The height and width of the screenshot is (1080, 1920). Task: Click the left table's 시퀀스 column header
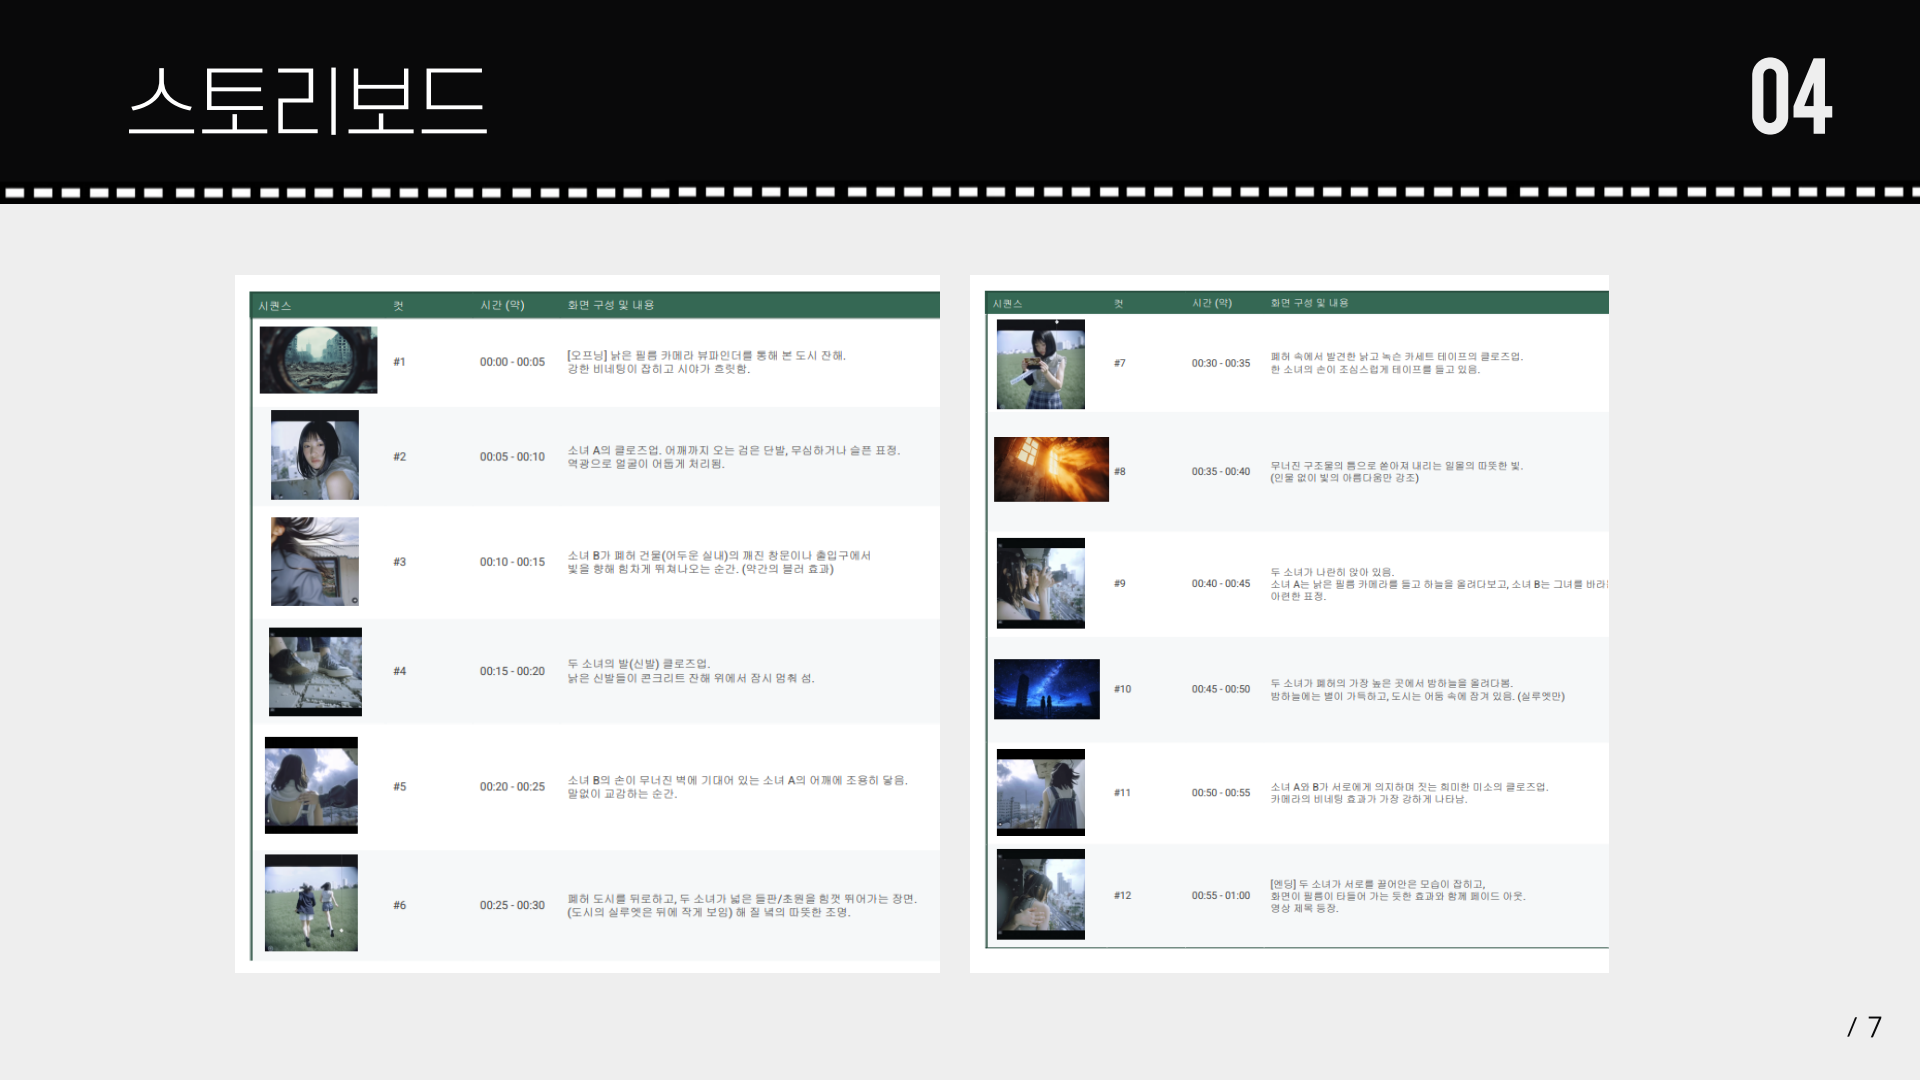(x=275, y=306)
